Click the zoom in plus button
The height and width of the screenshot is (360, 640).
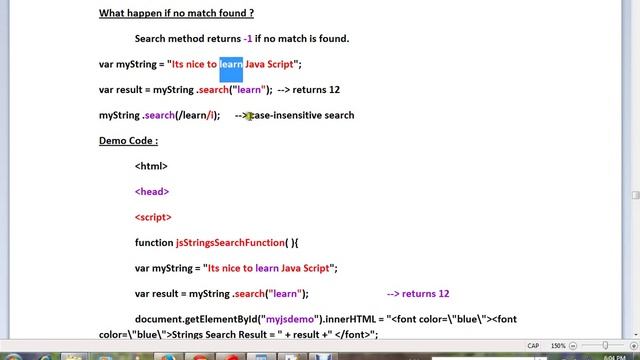[634, 346]
